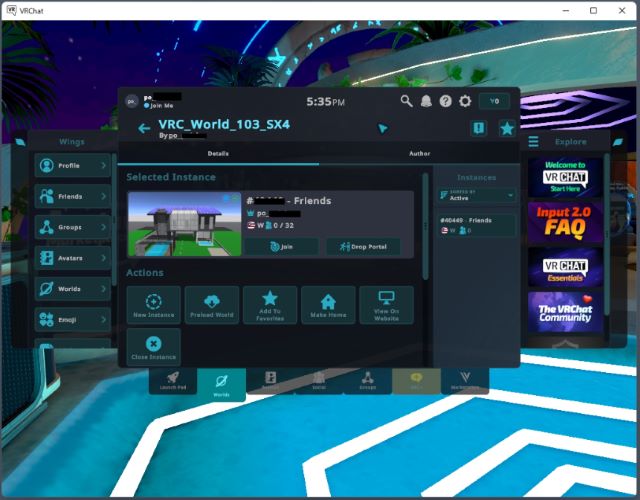
Task: Open the Input 2.0 FAQ card
Action: pos(565,222)
